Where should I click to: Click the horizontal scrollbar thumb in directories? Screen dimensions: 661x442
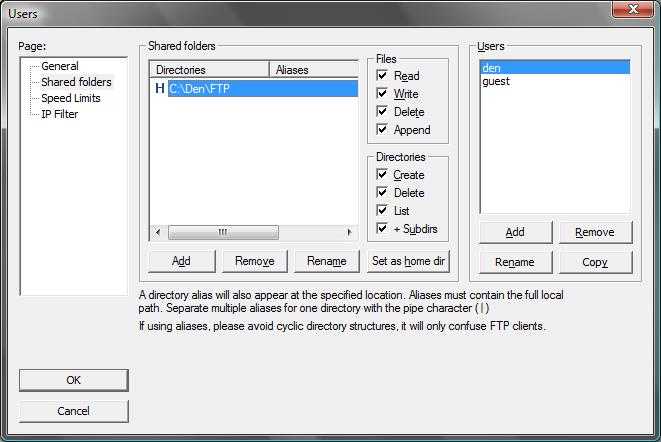[x=223, y=232]
